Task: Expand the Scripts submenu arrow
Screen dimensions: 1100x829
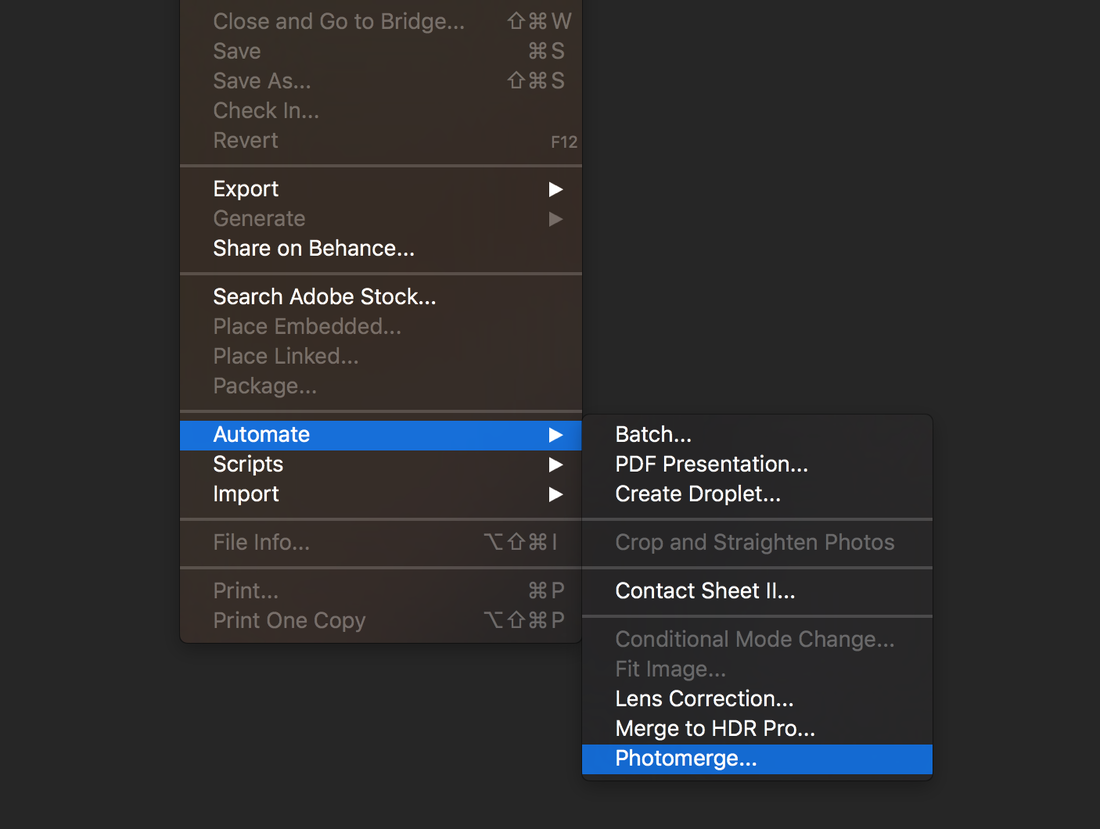Action: coord(556,465)
